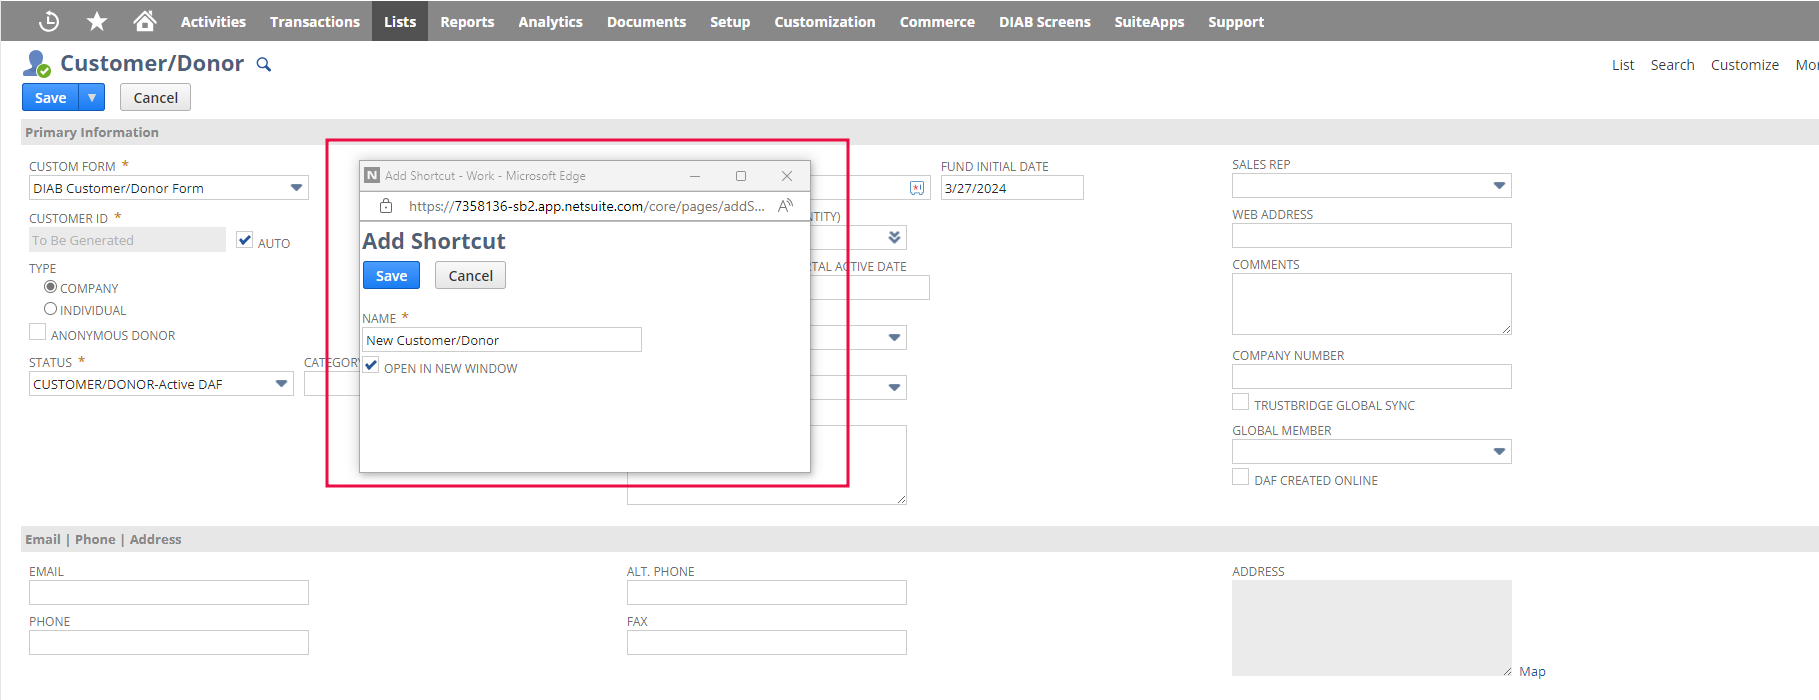Expand the Sales Rep dropdown
This screenshot has width=1819, height=700.
click(x=1498, y=186)
